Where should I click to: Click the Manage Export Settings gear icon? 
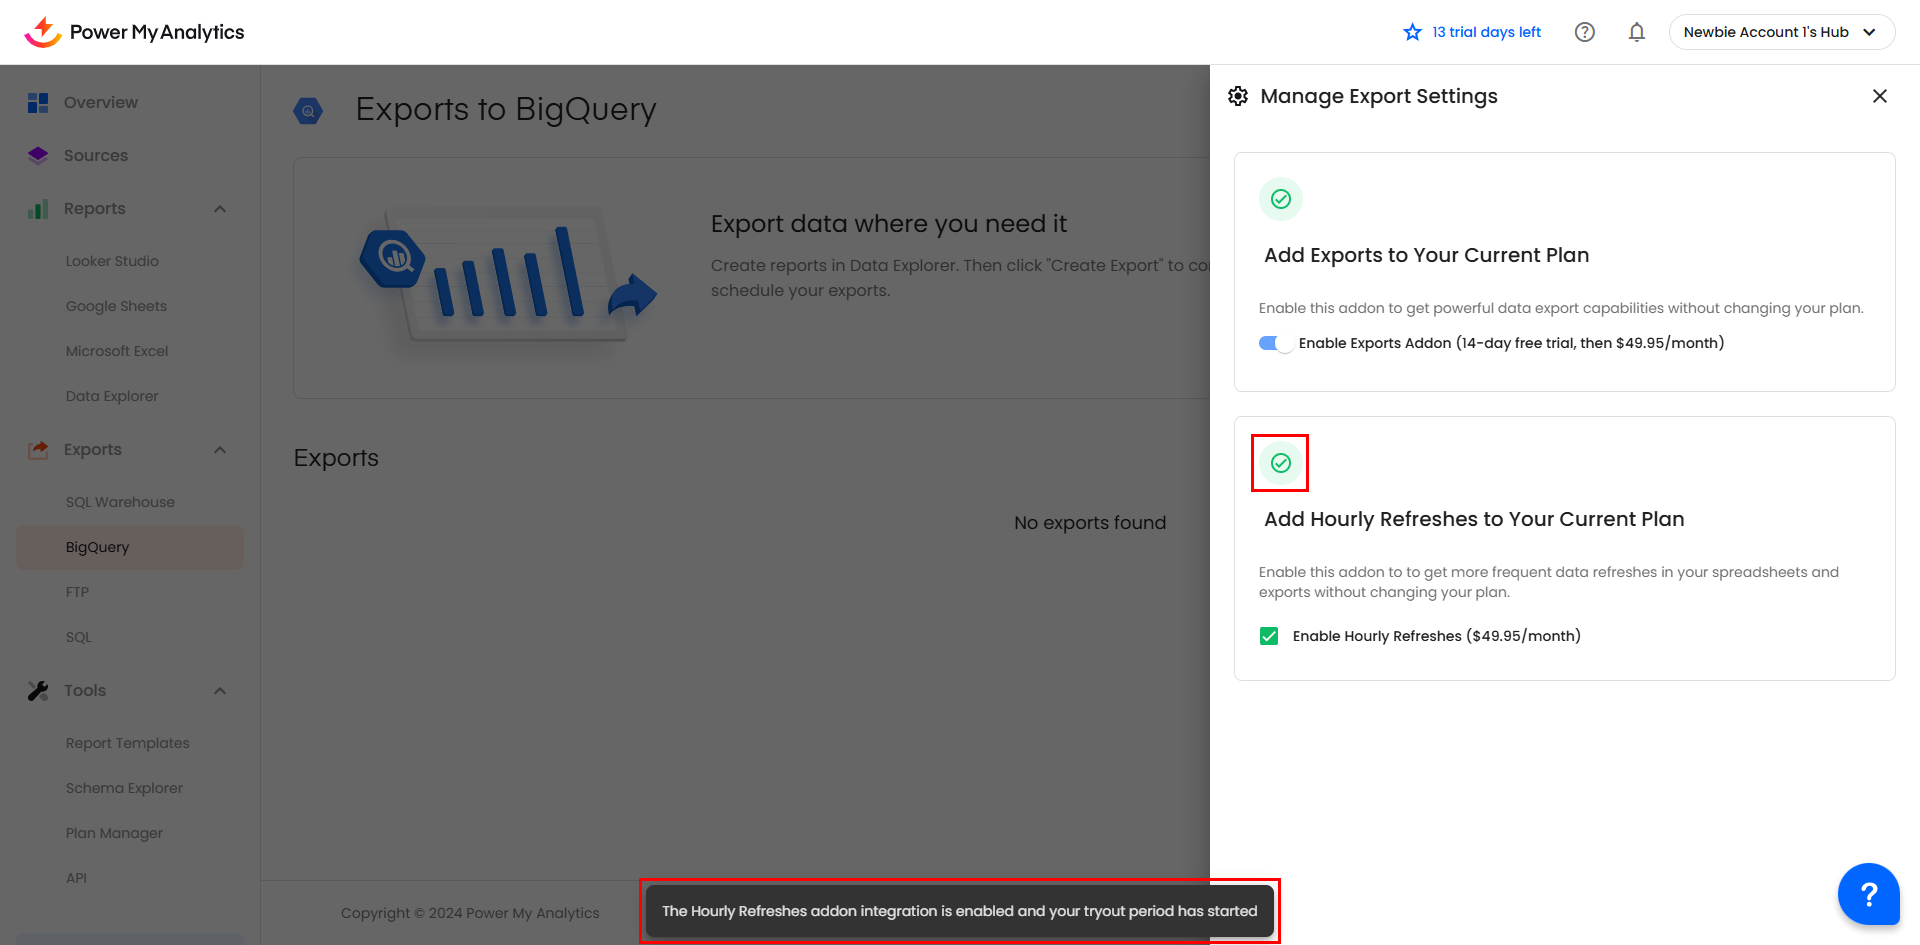pos(1238,96)
